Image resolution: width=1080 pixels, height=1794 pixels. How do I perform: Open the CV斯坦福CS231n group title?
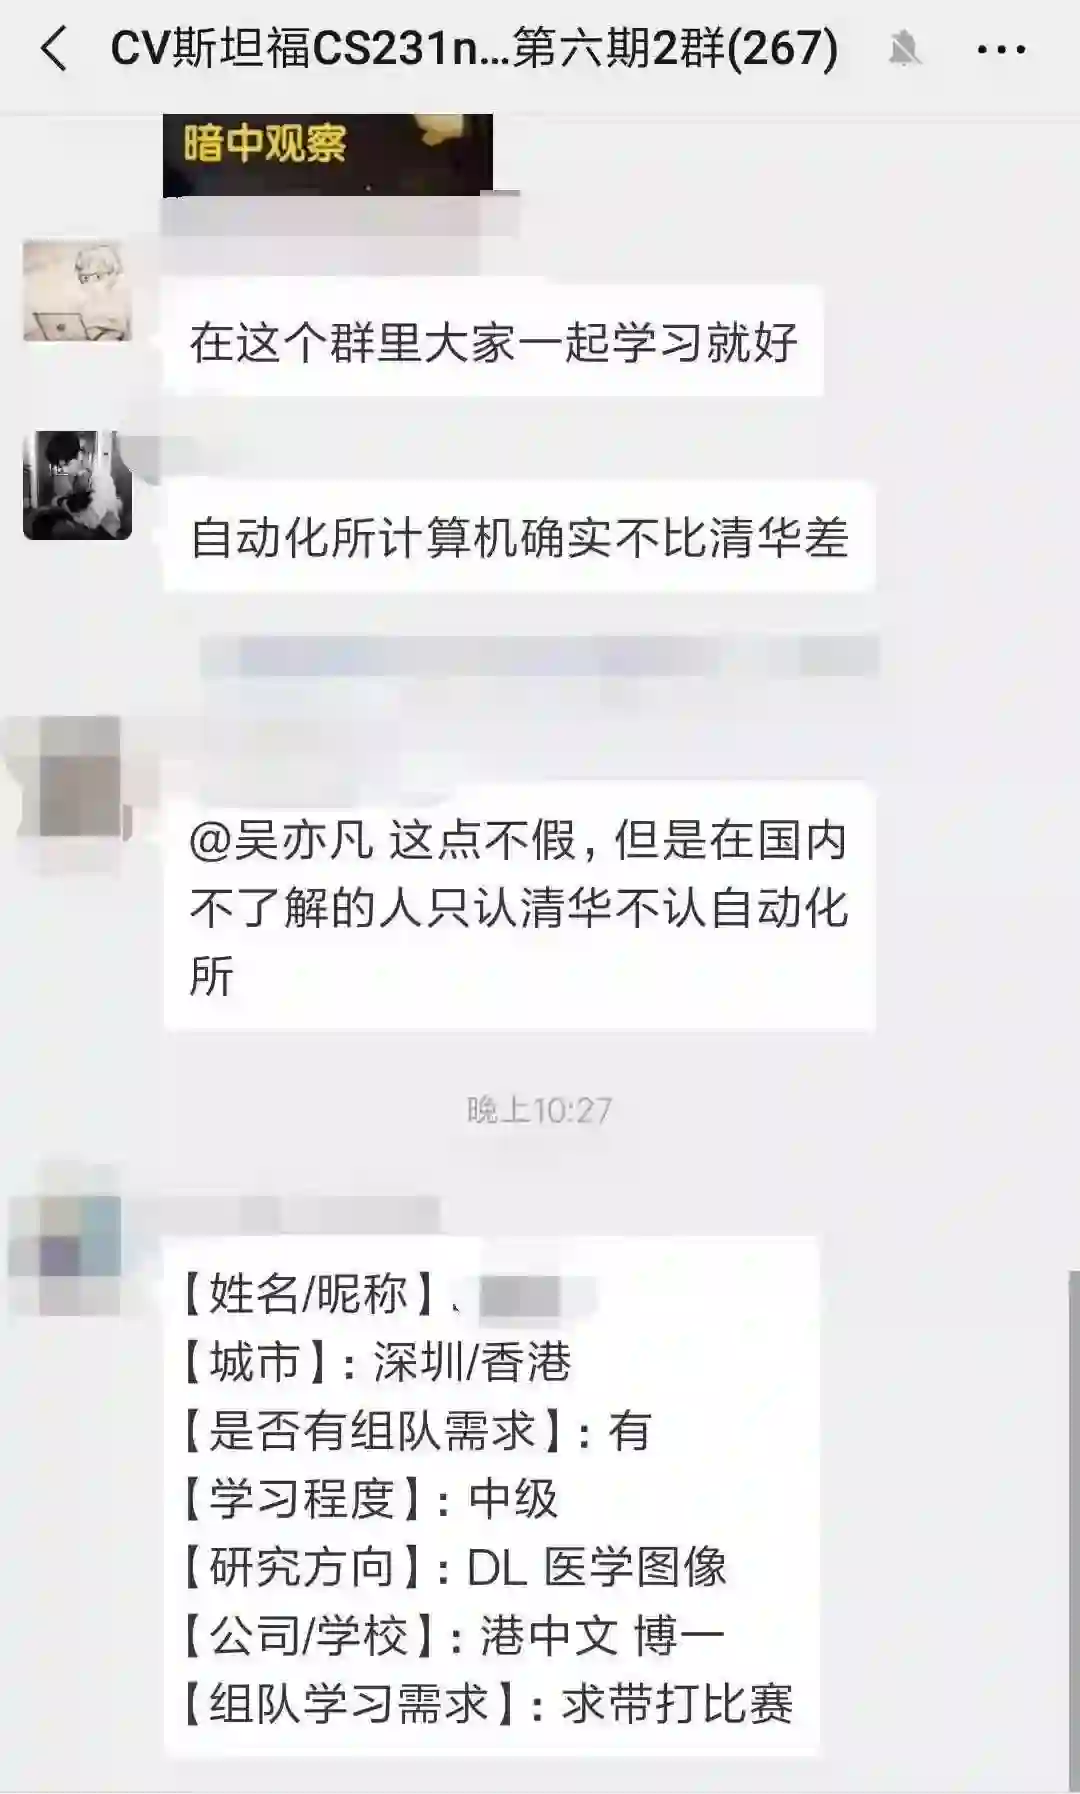(474, 48)
